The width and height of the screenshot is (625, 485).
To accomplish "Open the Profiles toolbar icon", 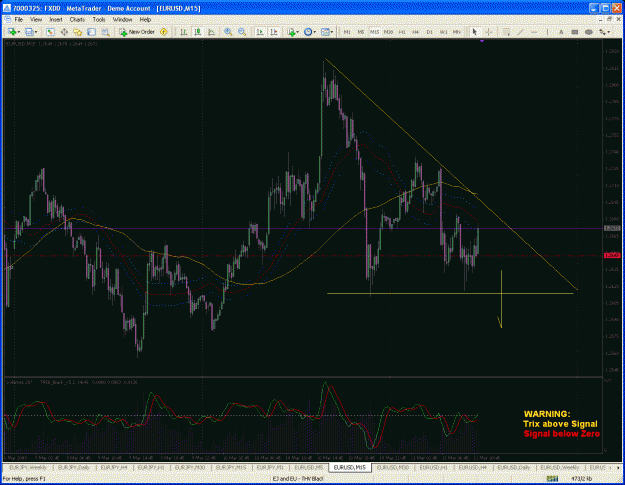I will 29,32.
